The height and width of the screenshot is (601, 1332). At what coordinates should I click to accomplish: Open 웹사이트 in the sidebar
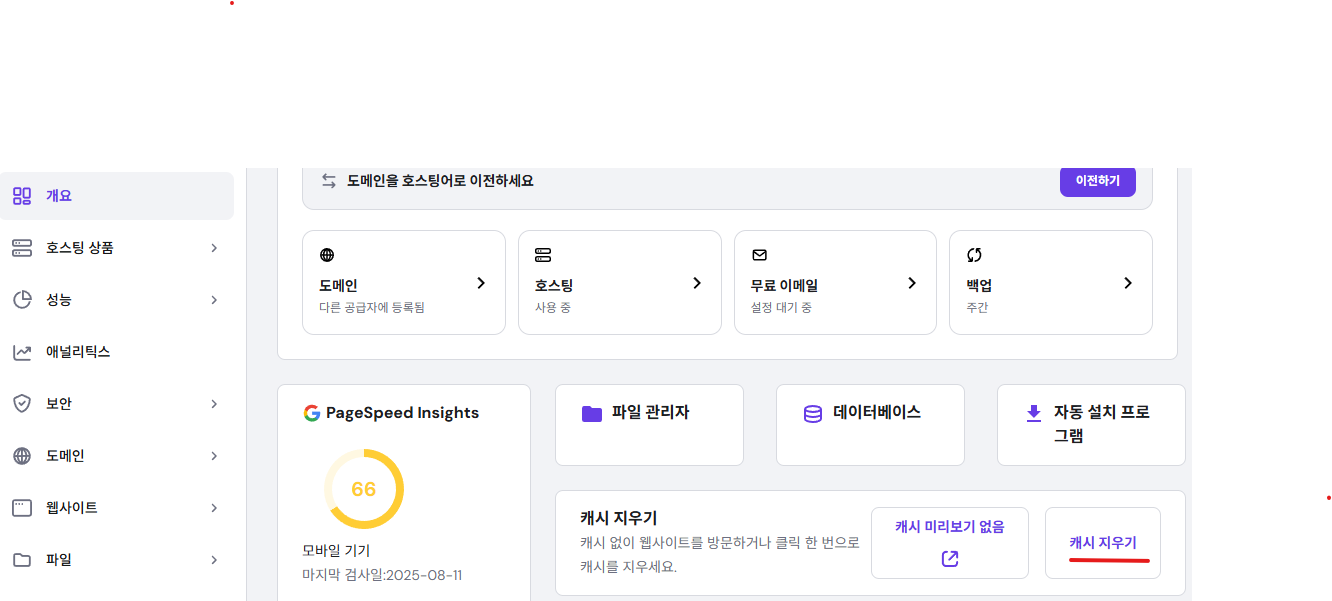(x=117, y=508)
